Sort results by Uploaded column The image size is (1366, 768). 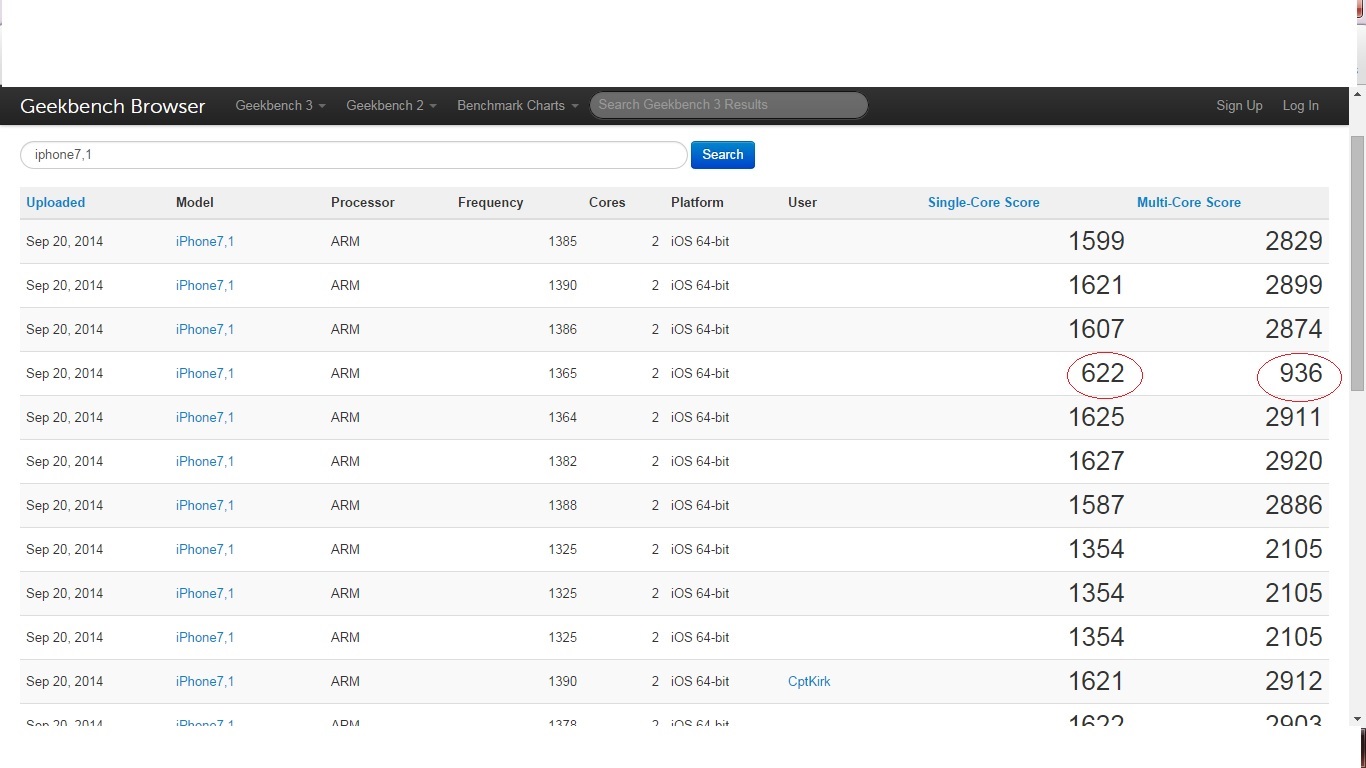(x=56, y=202)
